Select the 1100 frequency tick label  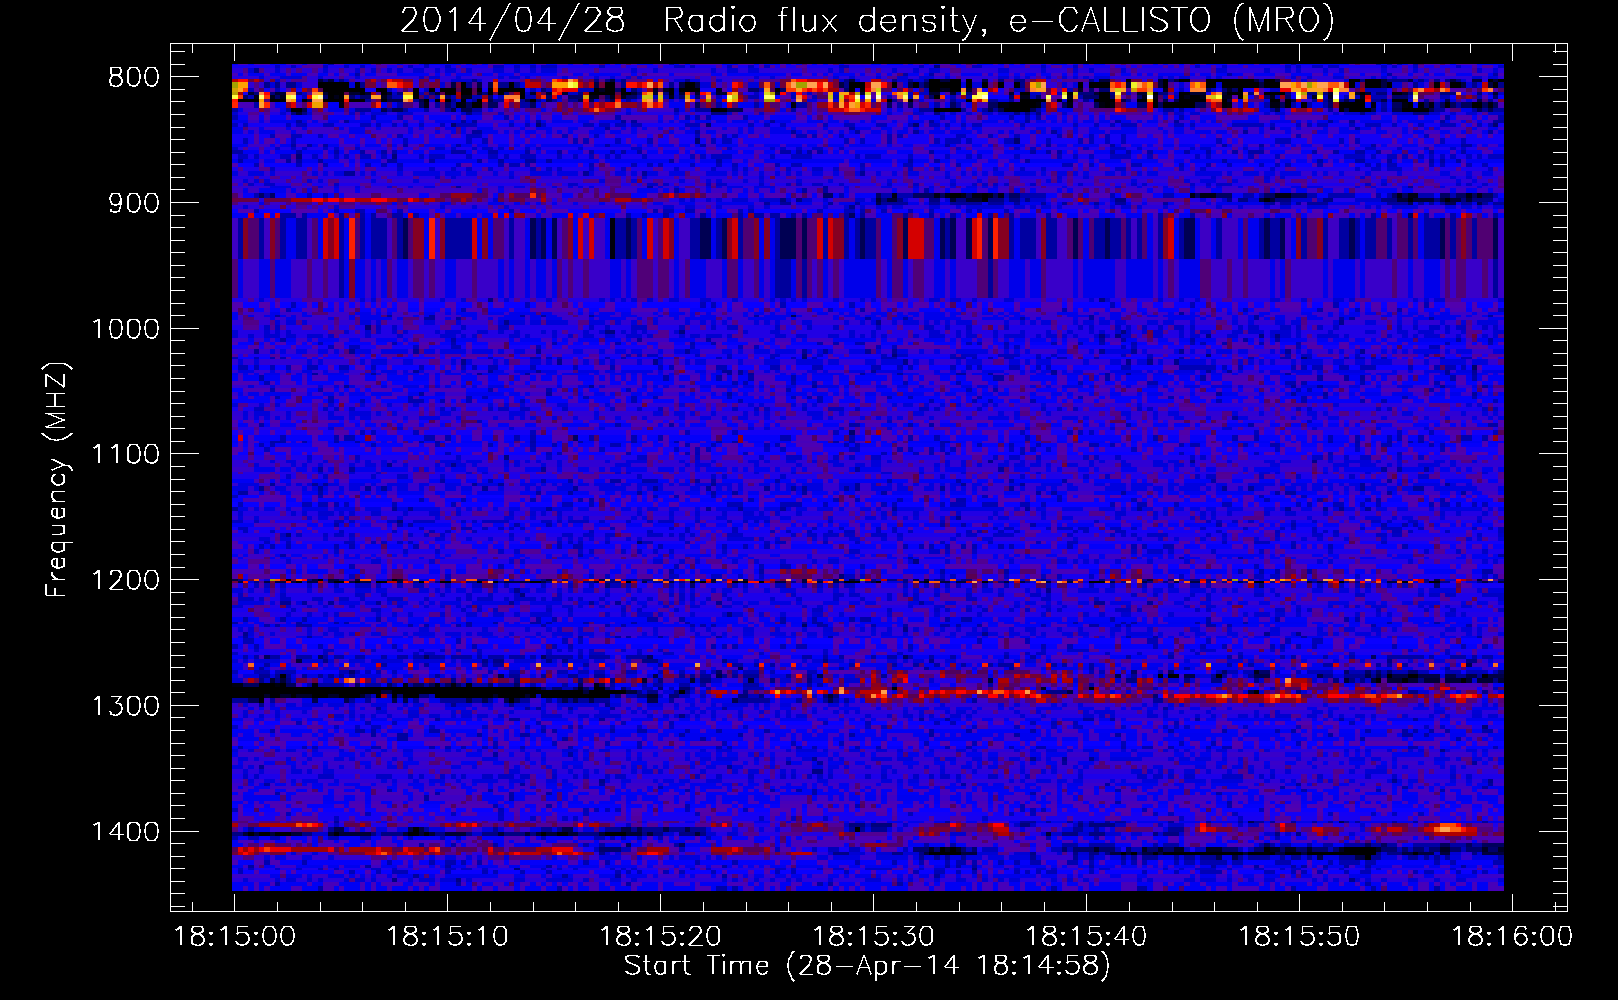pos(125,455)
